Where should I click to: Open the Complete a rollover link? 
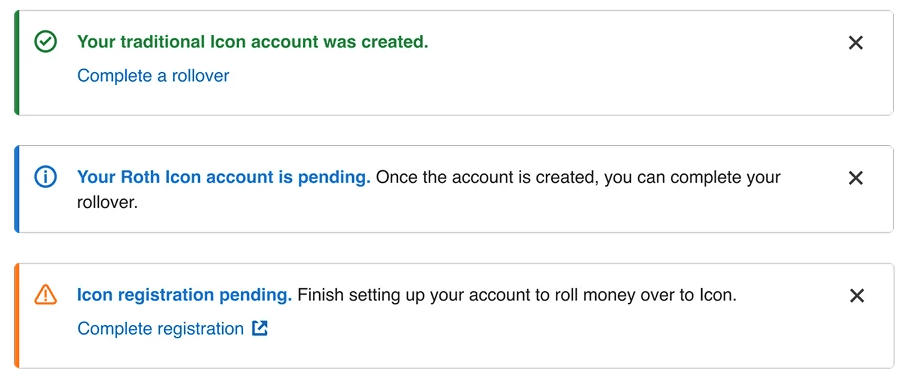point(153,75)
